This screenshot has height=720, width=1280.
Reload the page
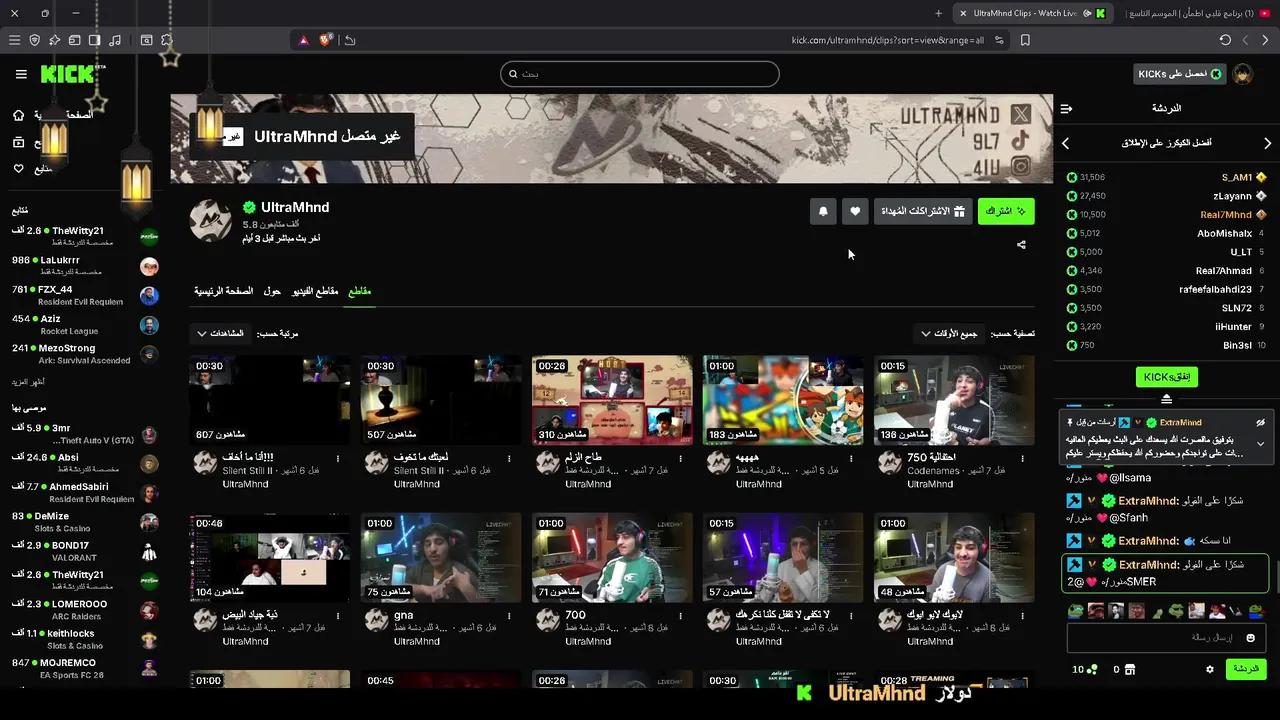[1225, 40]
